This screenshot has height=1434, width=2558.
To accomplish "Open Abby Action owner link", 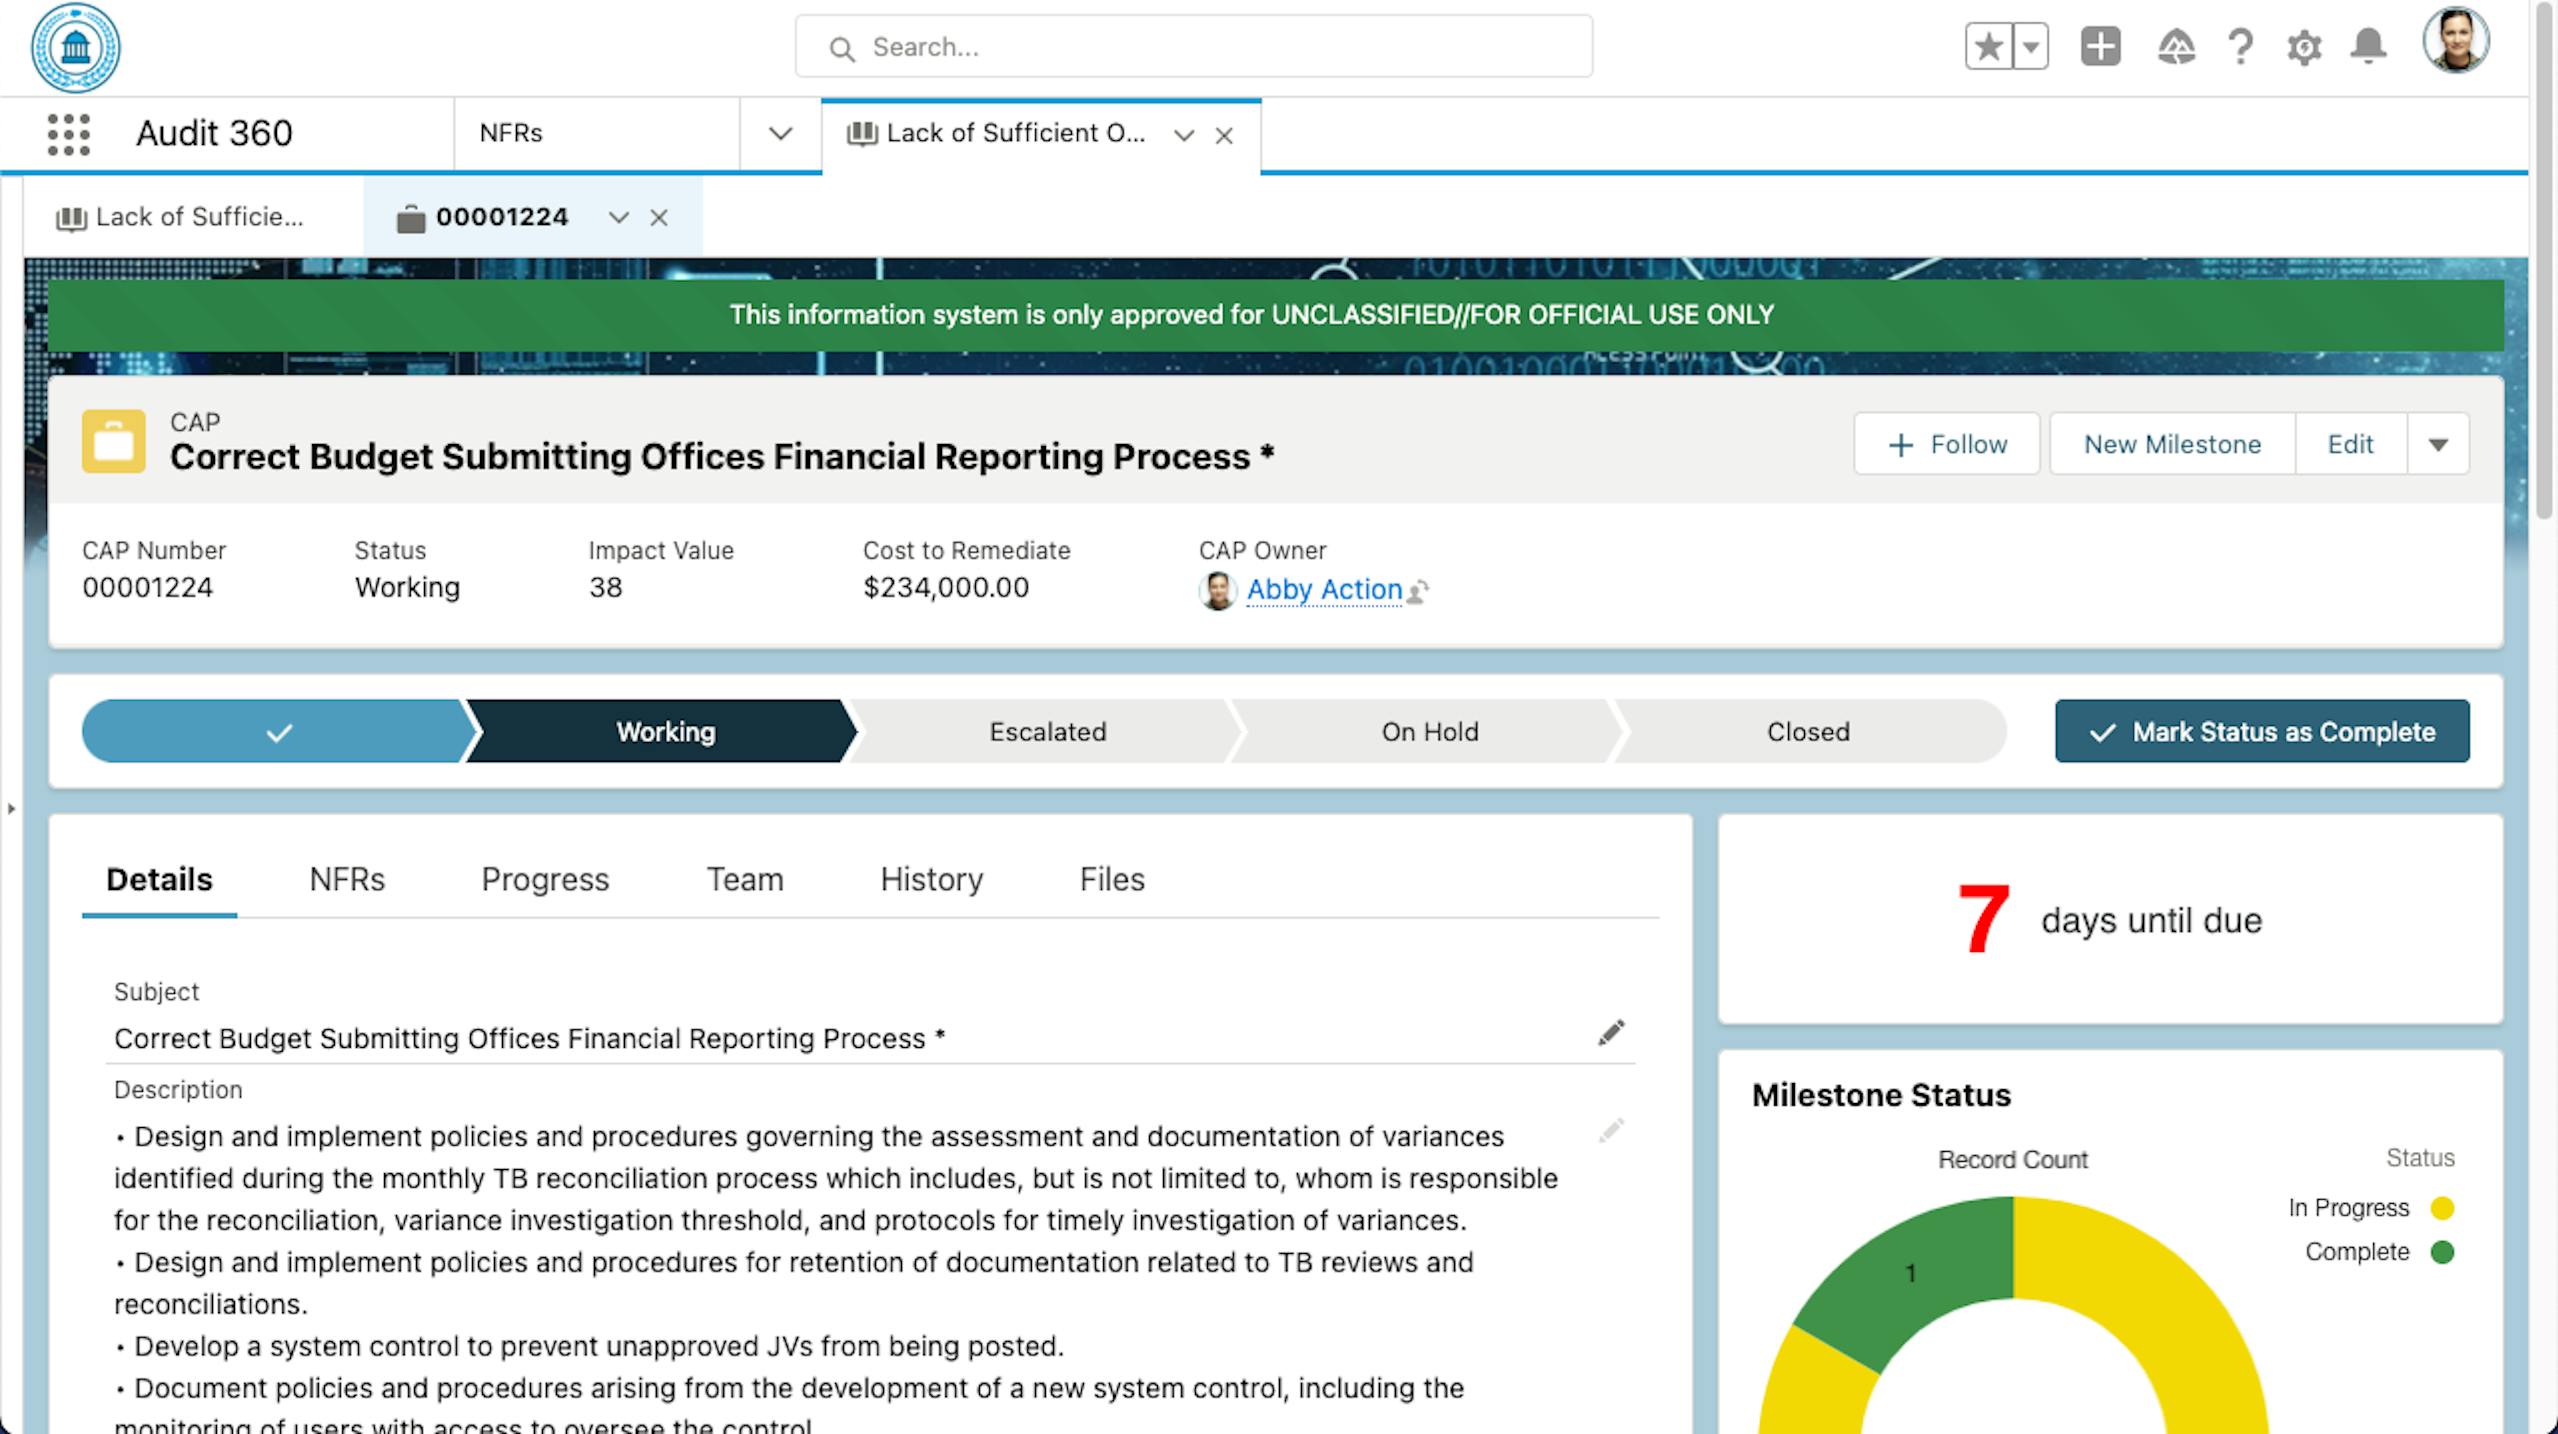I will click(x=1324, y=590).
